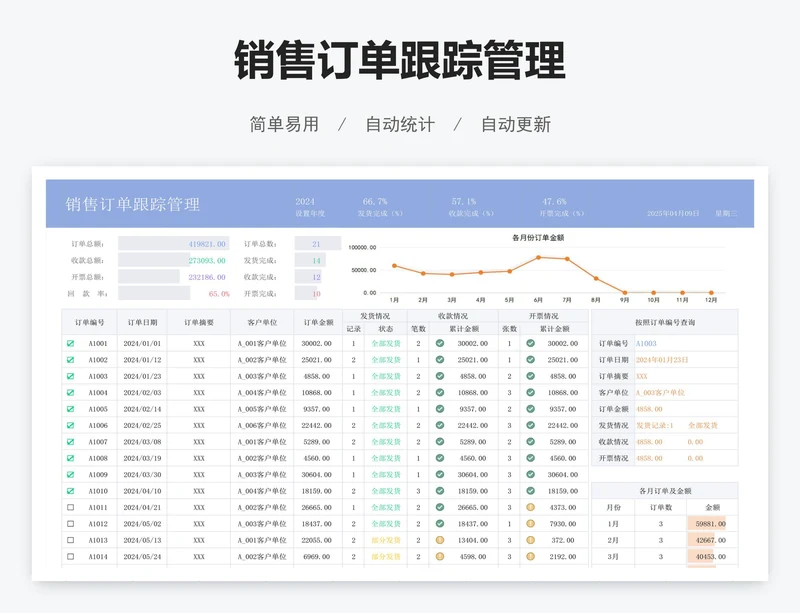
Task: Click the 57.1% 收款完成 value in the banner
Action: (x=463, y=202)
